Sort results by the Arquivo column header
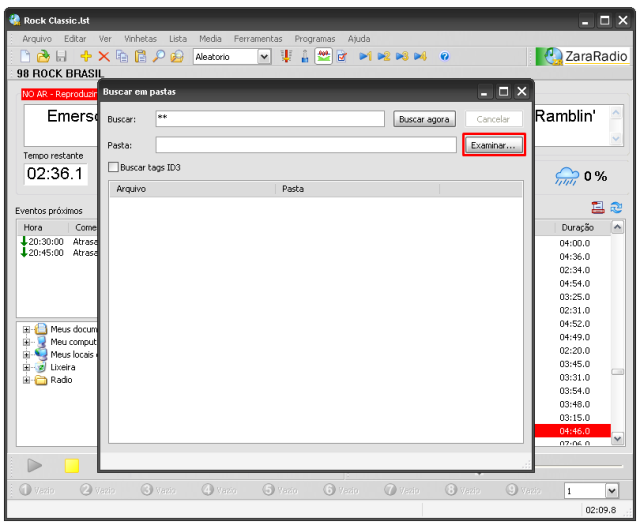The image size is (640, 525). 193,189
